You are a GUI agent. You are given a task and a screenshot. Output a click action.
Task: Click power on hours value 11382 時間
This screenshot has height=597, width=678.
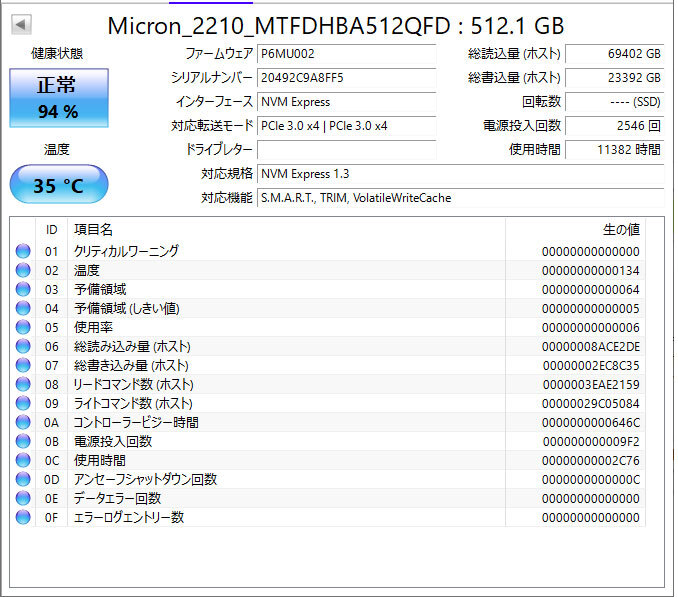coord(614,150)
